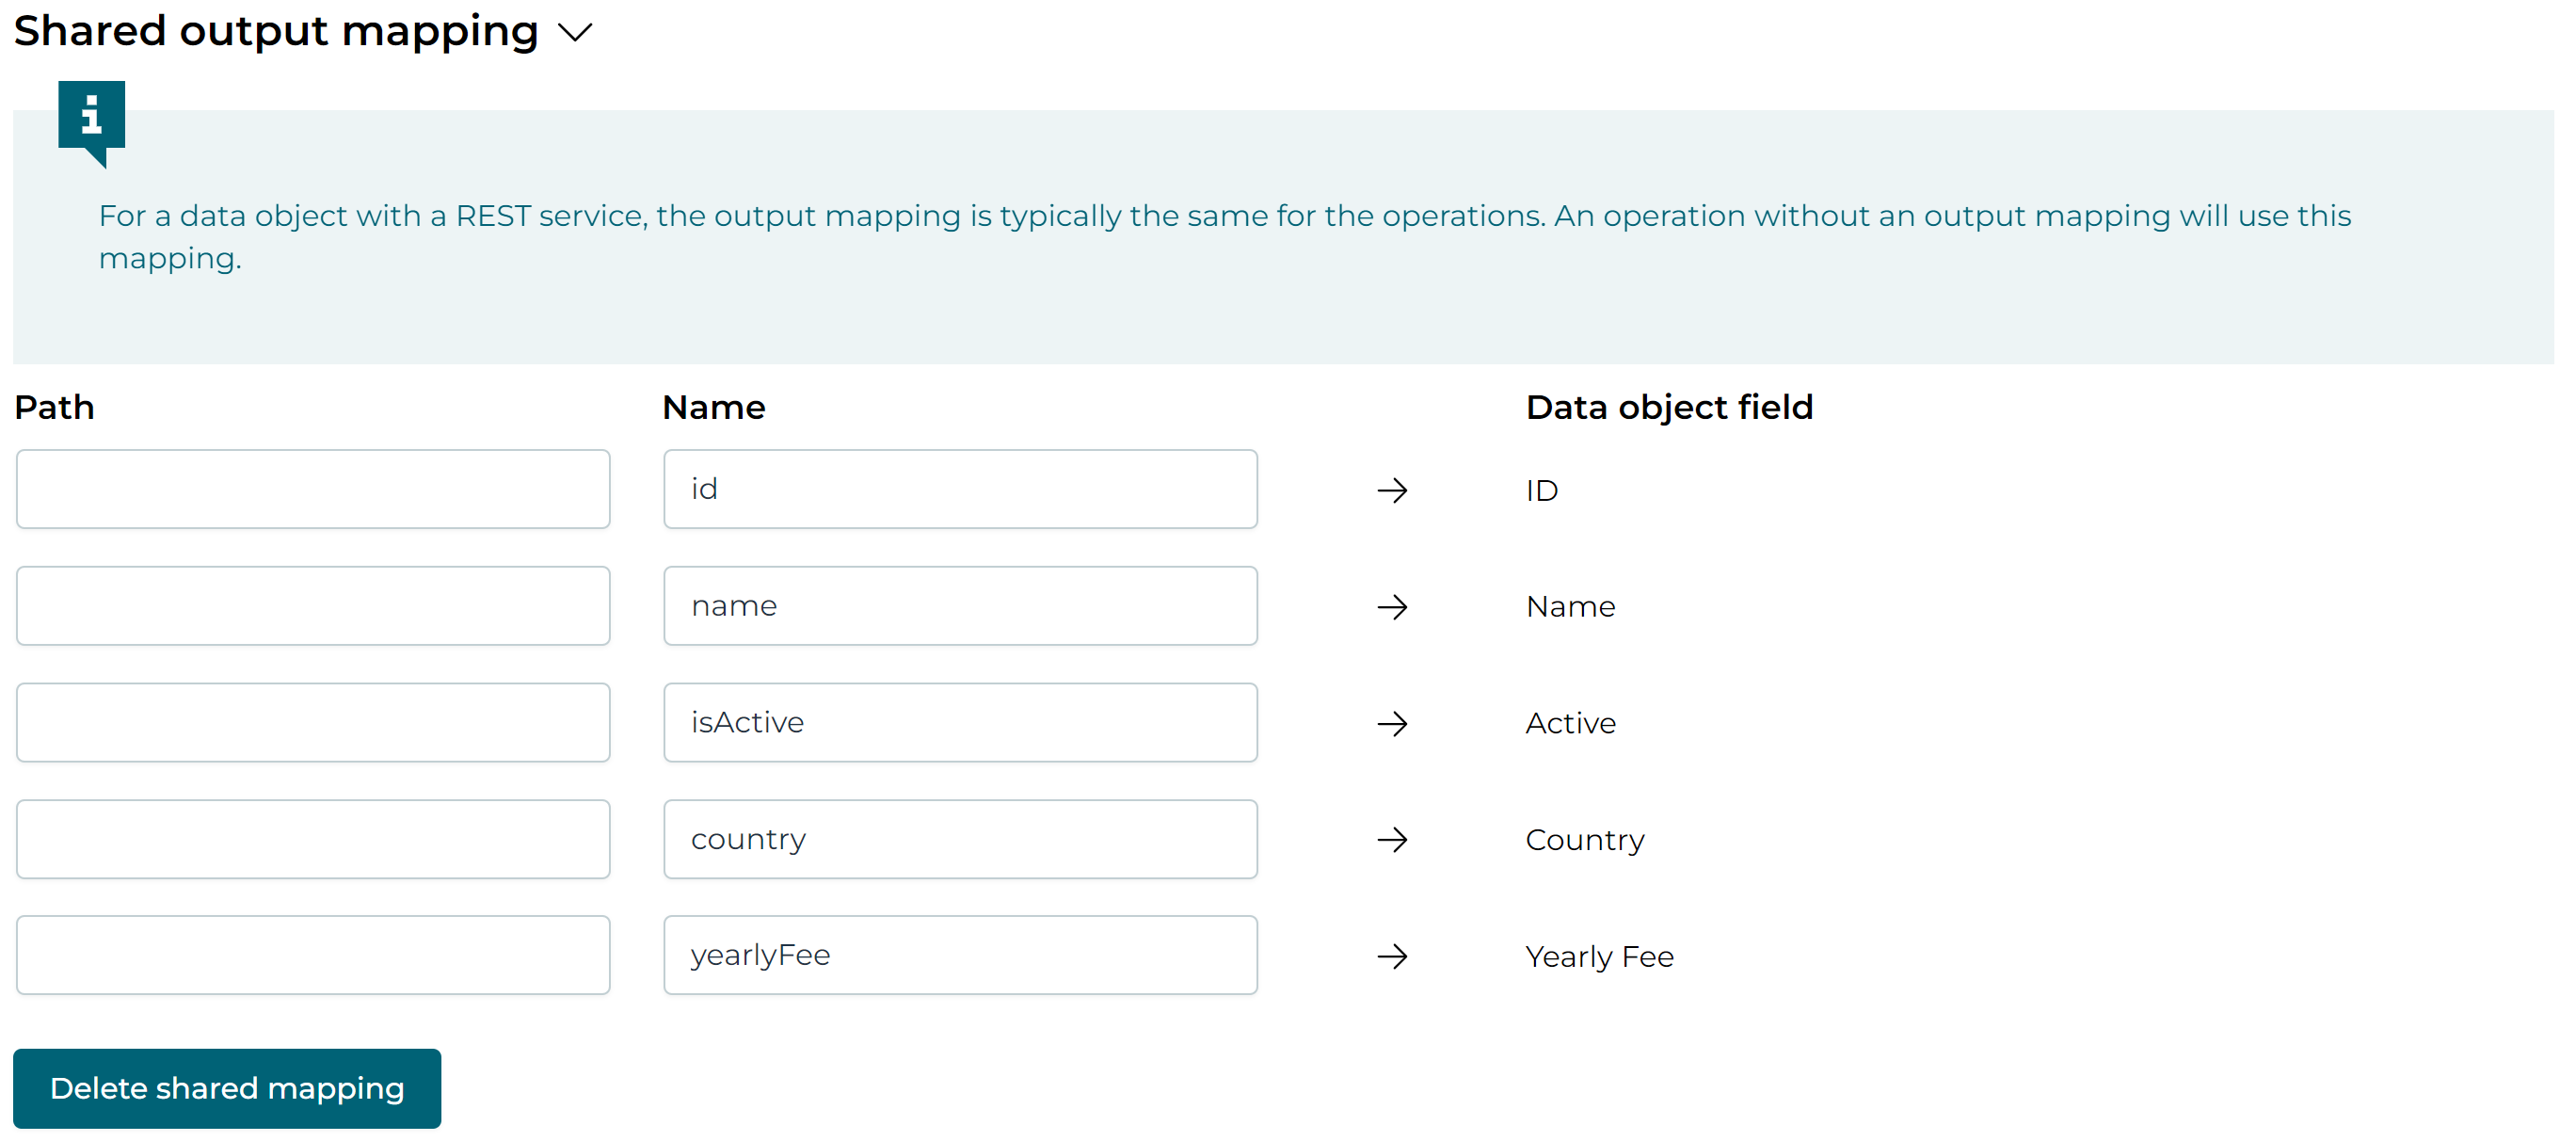Viewport: 2576px width, 1141px height.
Task: Click the empty Path input for the yearlyFee row
Action: (313, 955)
